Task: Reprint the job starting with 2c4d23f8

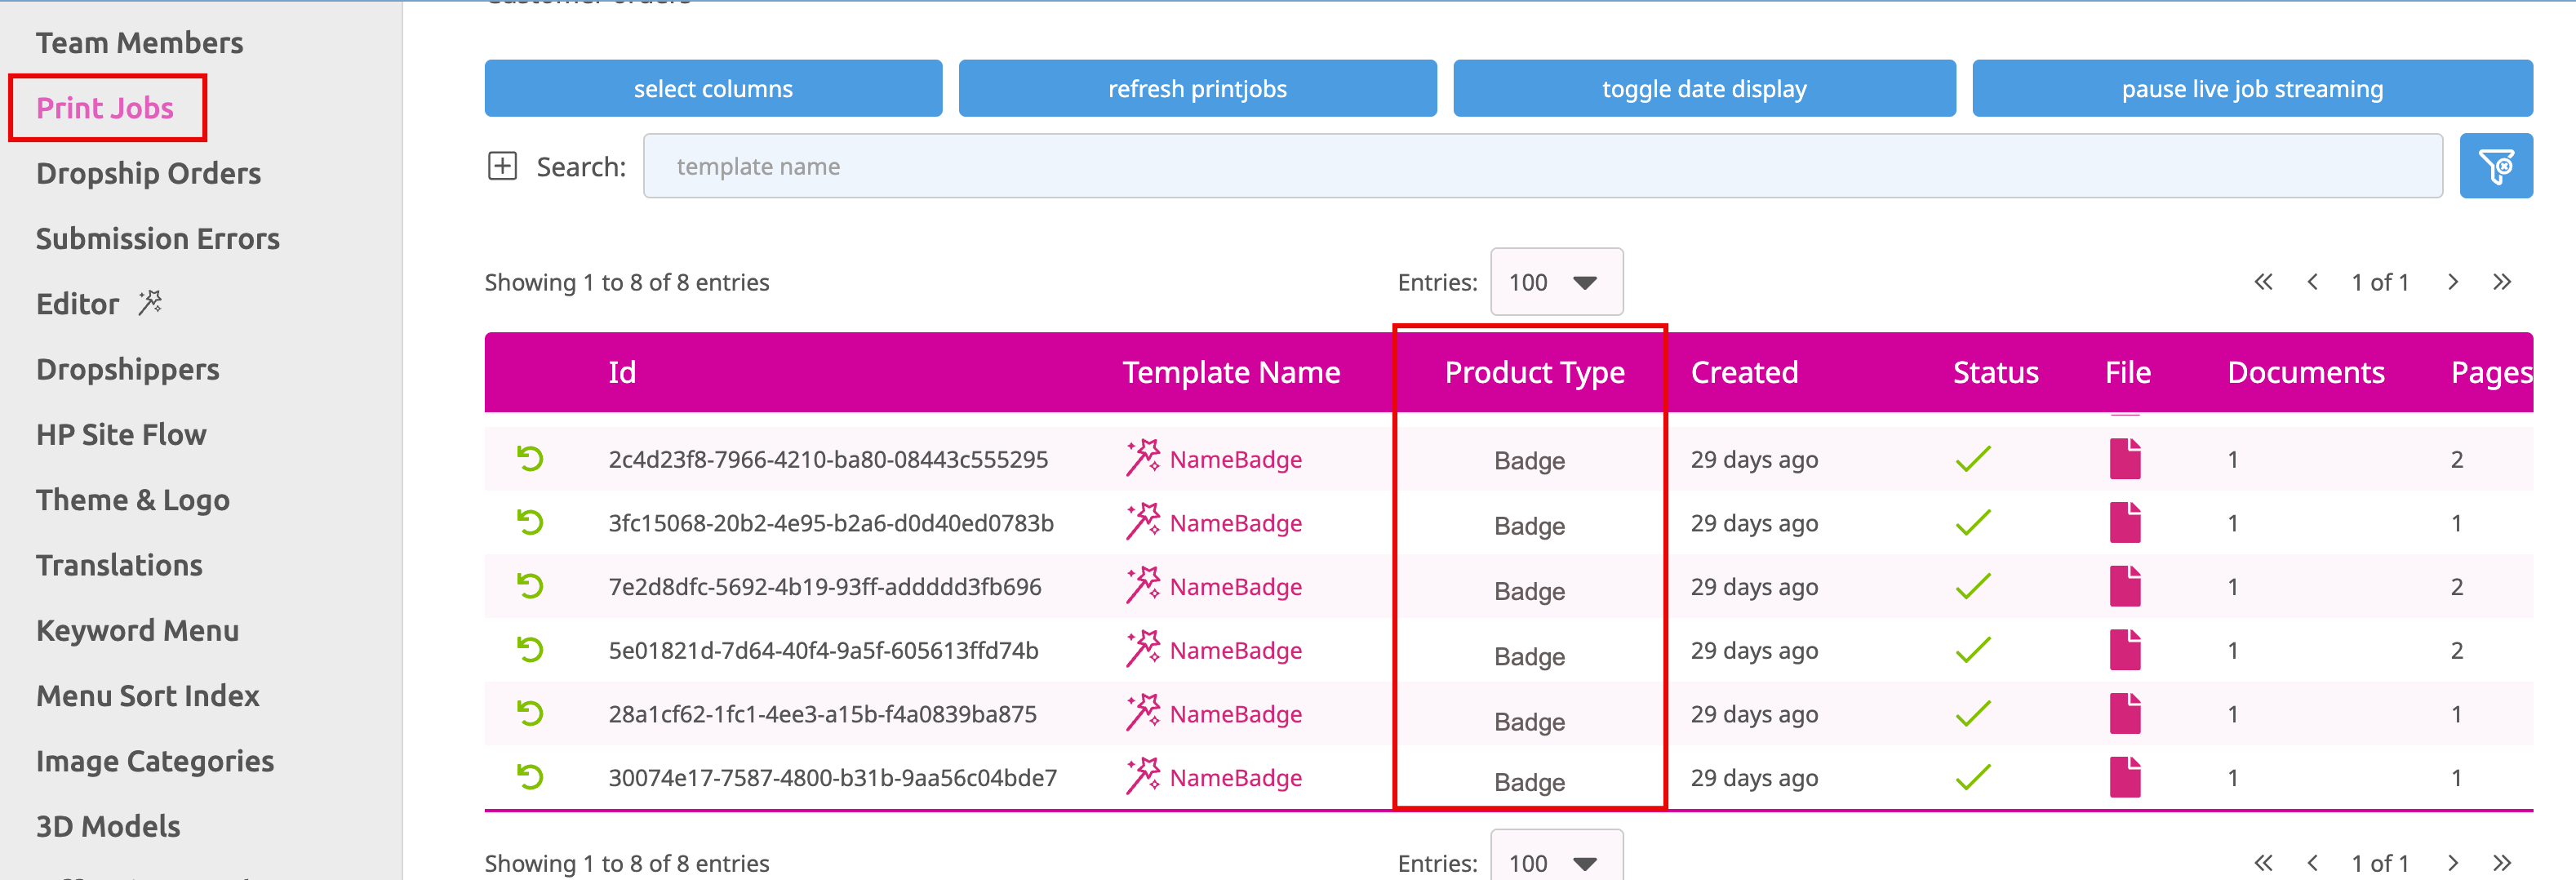Action: click(530, 459)
